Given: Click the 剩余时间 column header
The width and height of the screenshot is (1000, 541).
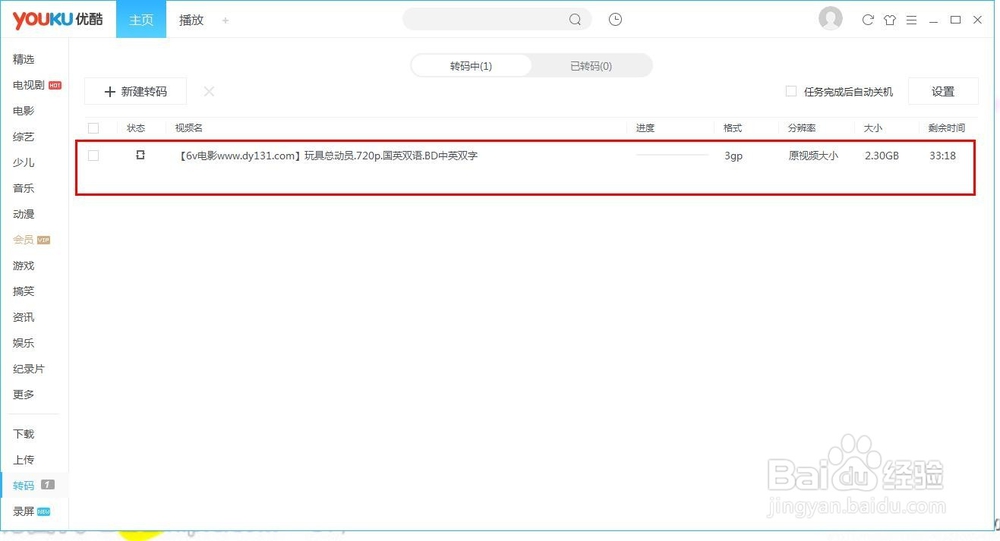Looking at the screenshot, I should pos(946,128).
